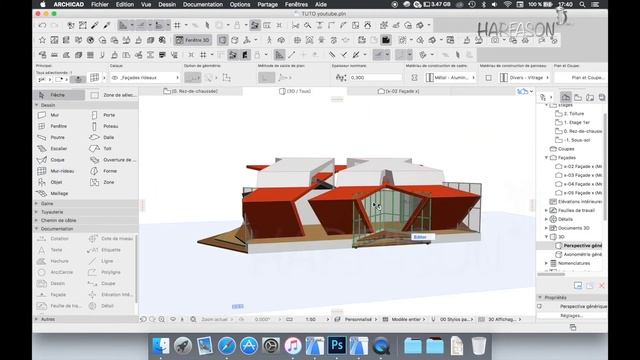Click the Personnalisé status bar option
The image size is (640, 360).
click(358, 320)
